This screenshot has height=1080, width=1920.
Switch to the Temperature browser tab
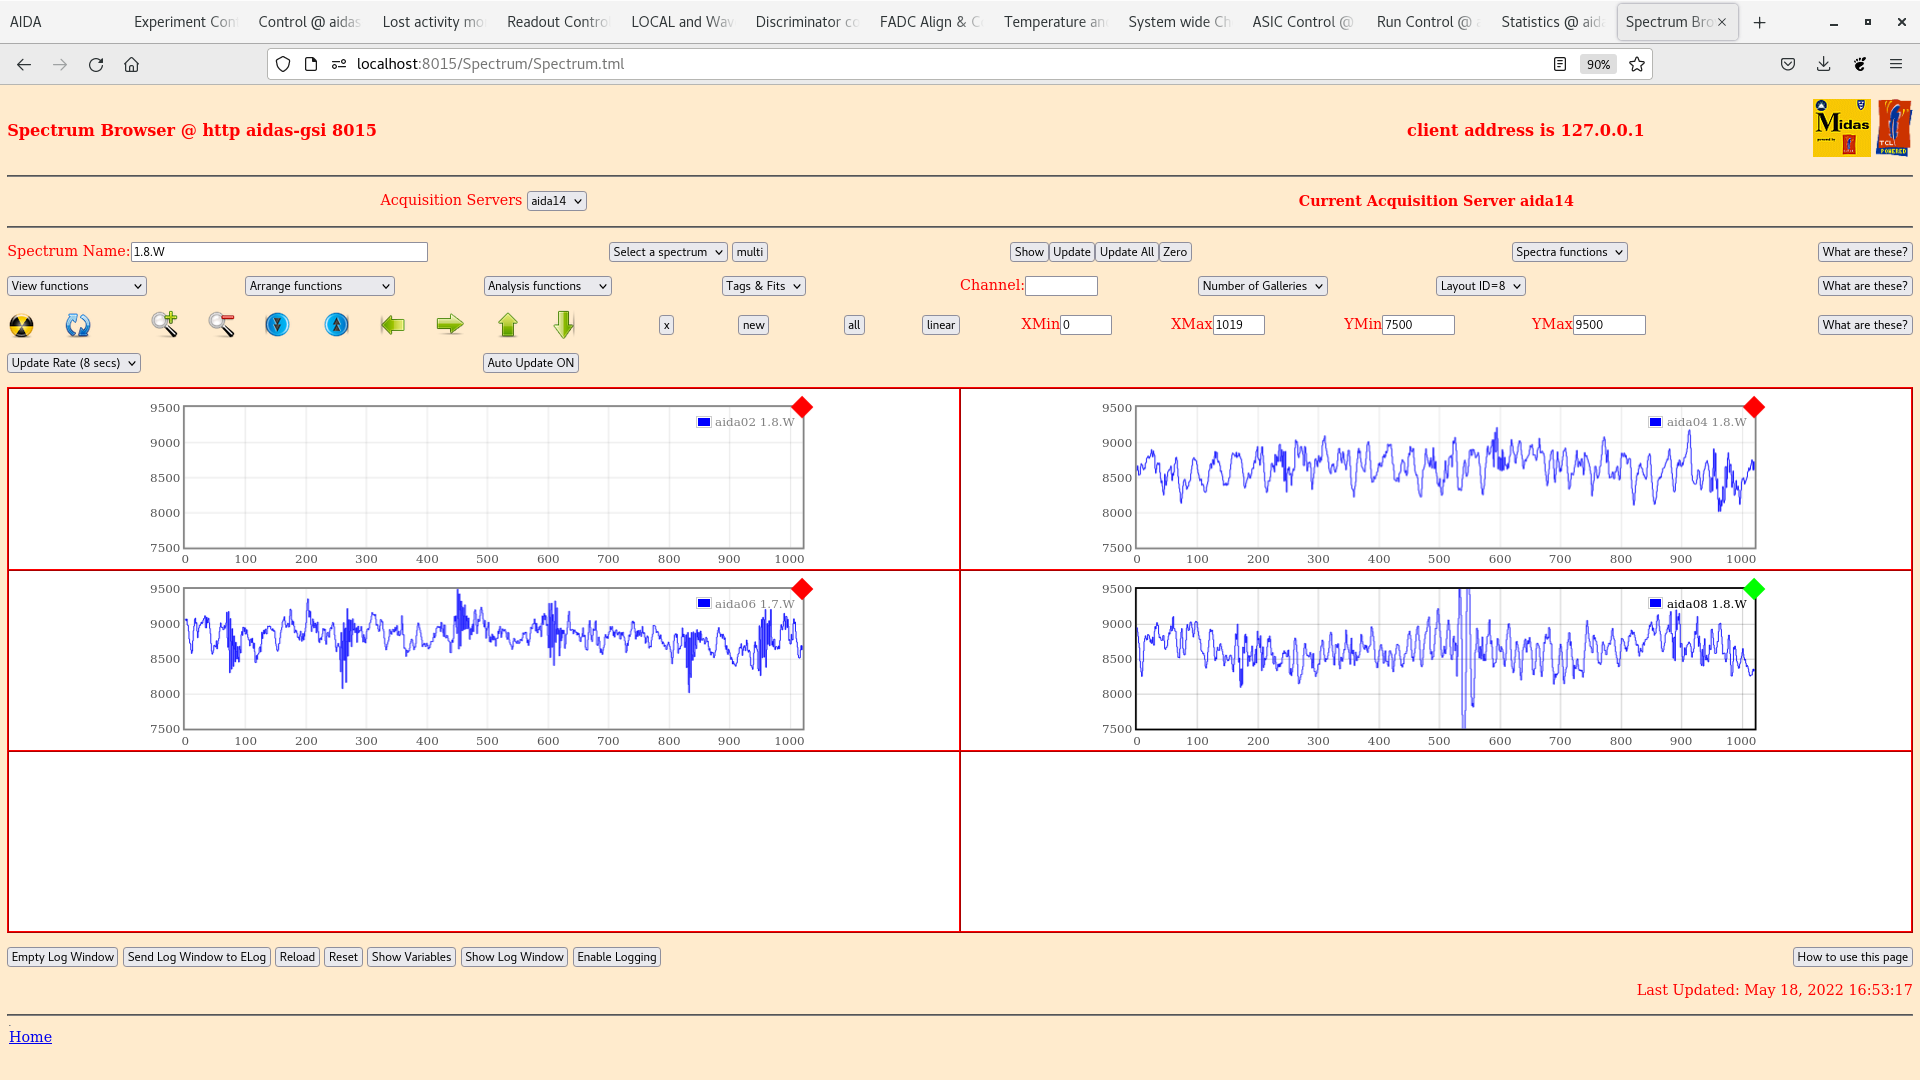[x=1055, y=22]
